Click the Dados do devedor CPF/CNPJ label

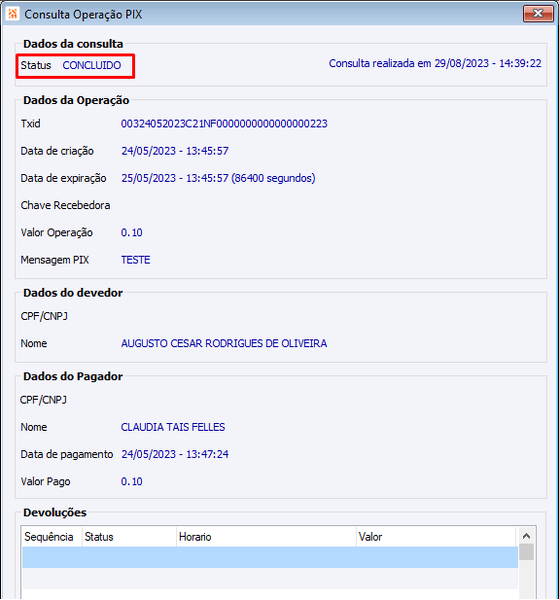point(44,316)
